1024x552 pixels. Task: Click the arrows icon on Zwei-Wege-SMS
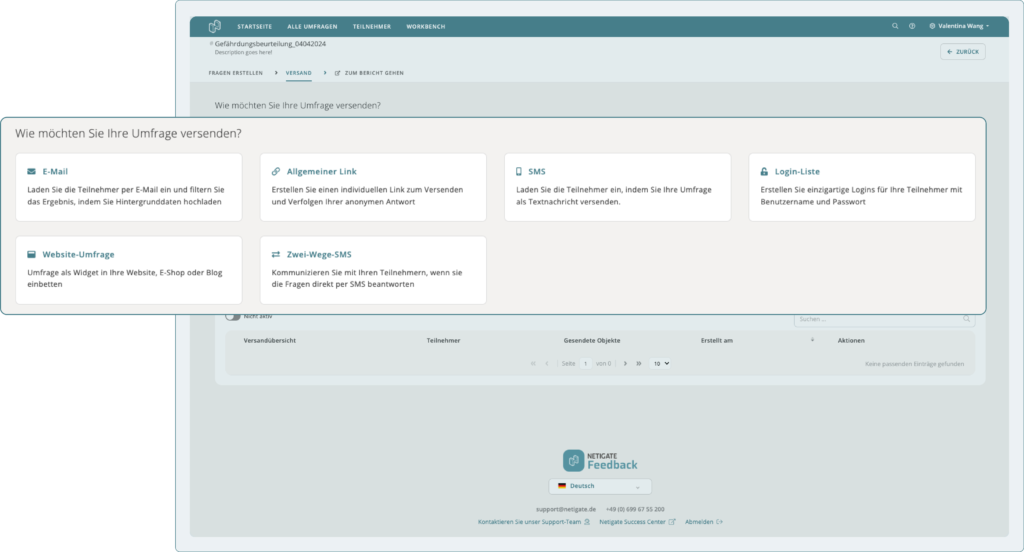click(x=276, y=254)
